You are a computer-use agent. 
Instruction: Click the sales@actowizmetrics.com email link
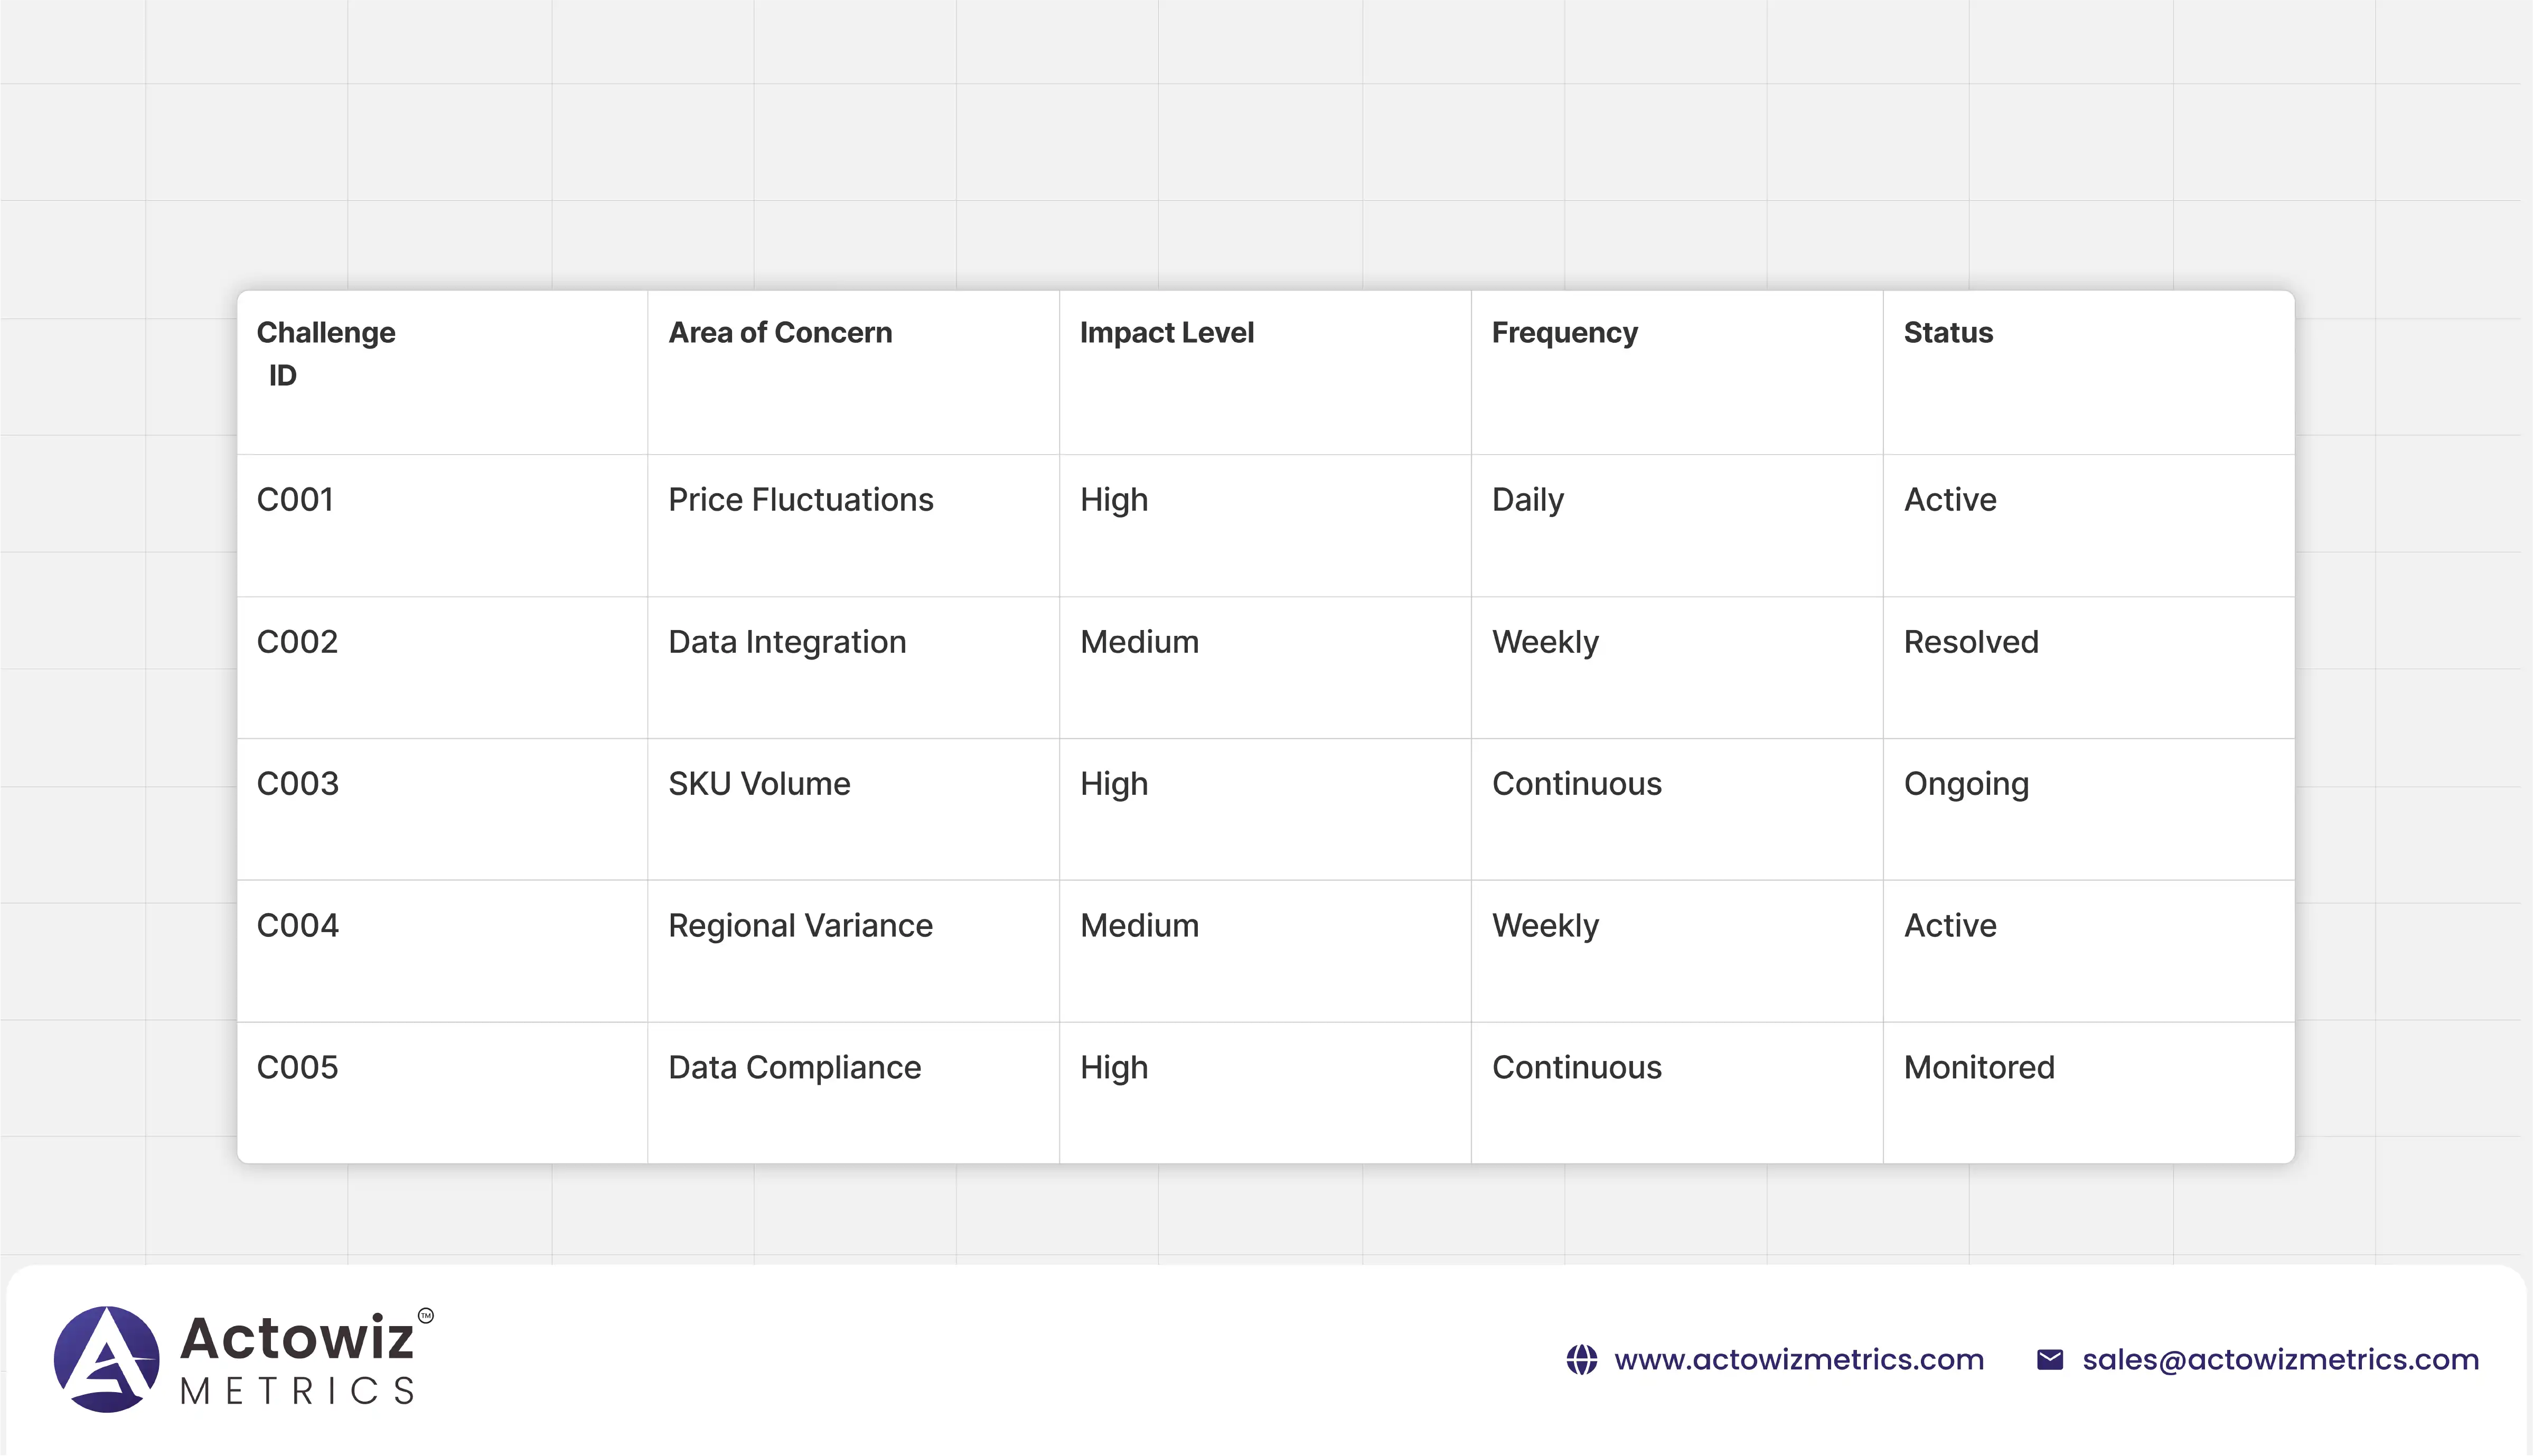click(2280, 1360)
